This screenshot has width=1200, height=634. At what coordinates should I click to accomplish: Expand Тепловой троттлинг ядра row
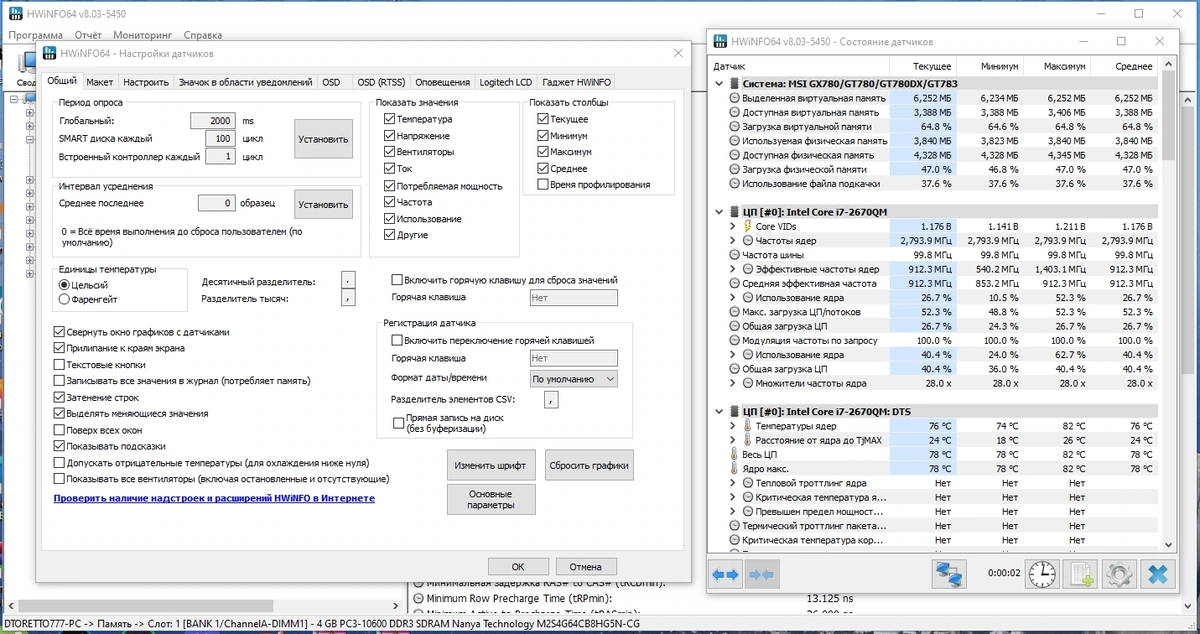[734, 483]
